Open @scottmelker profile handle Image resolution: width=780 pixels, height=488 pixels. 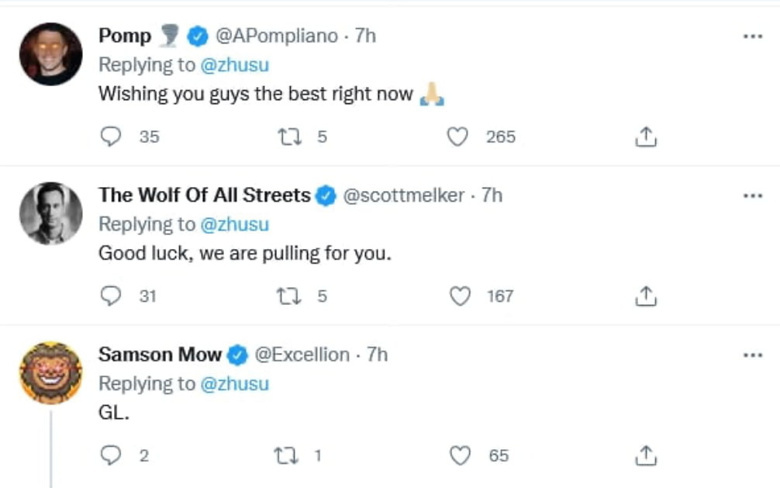click(x=404, y=195)
